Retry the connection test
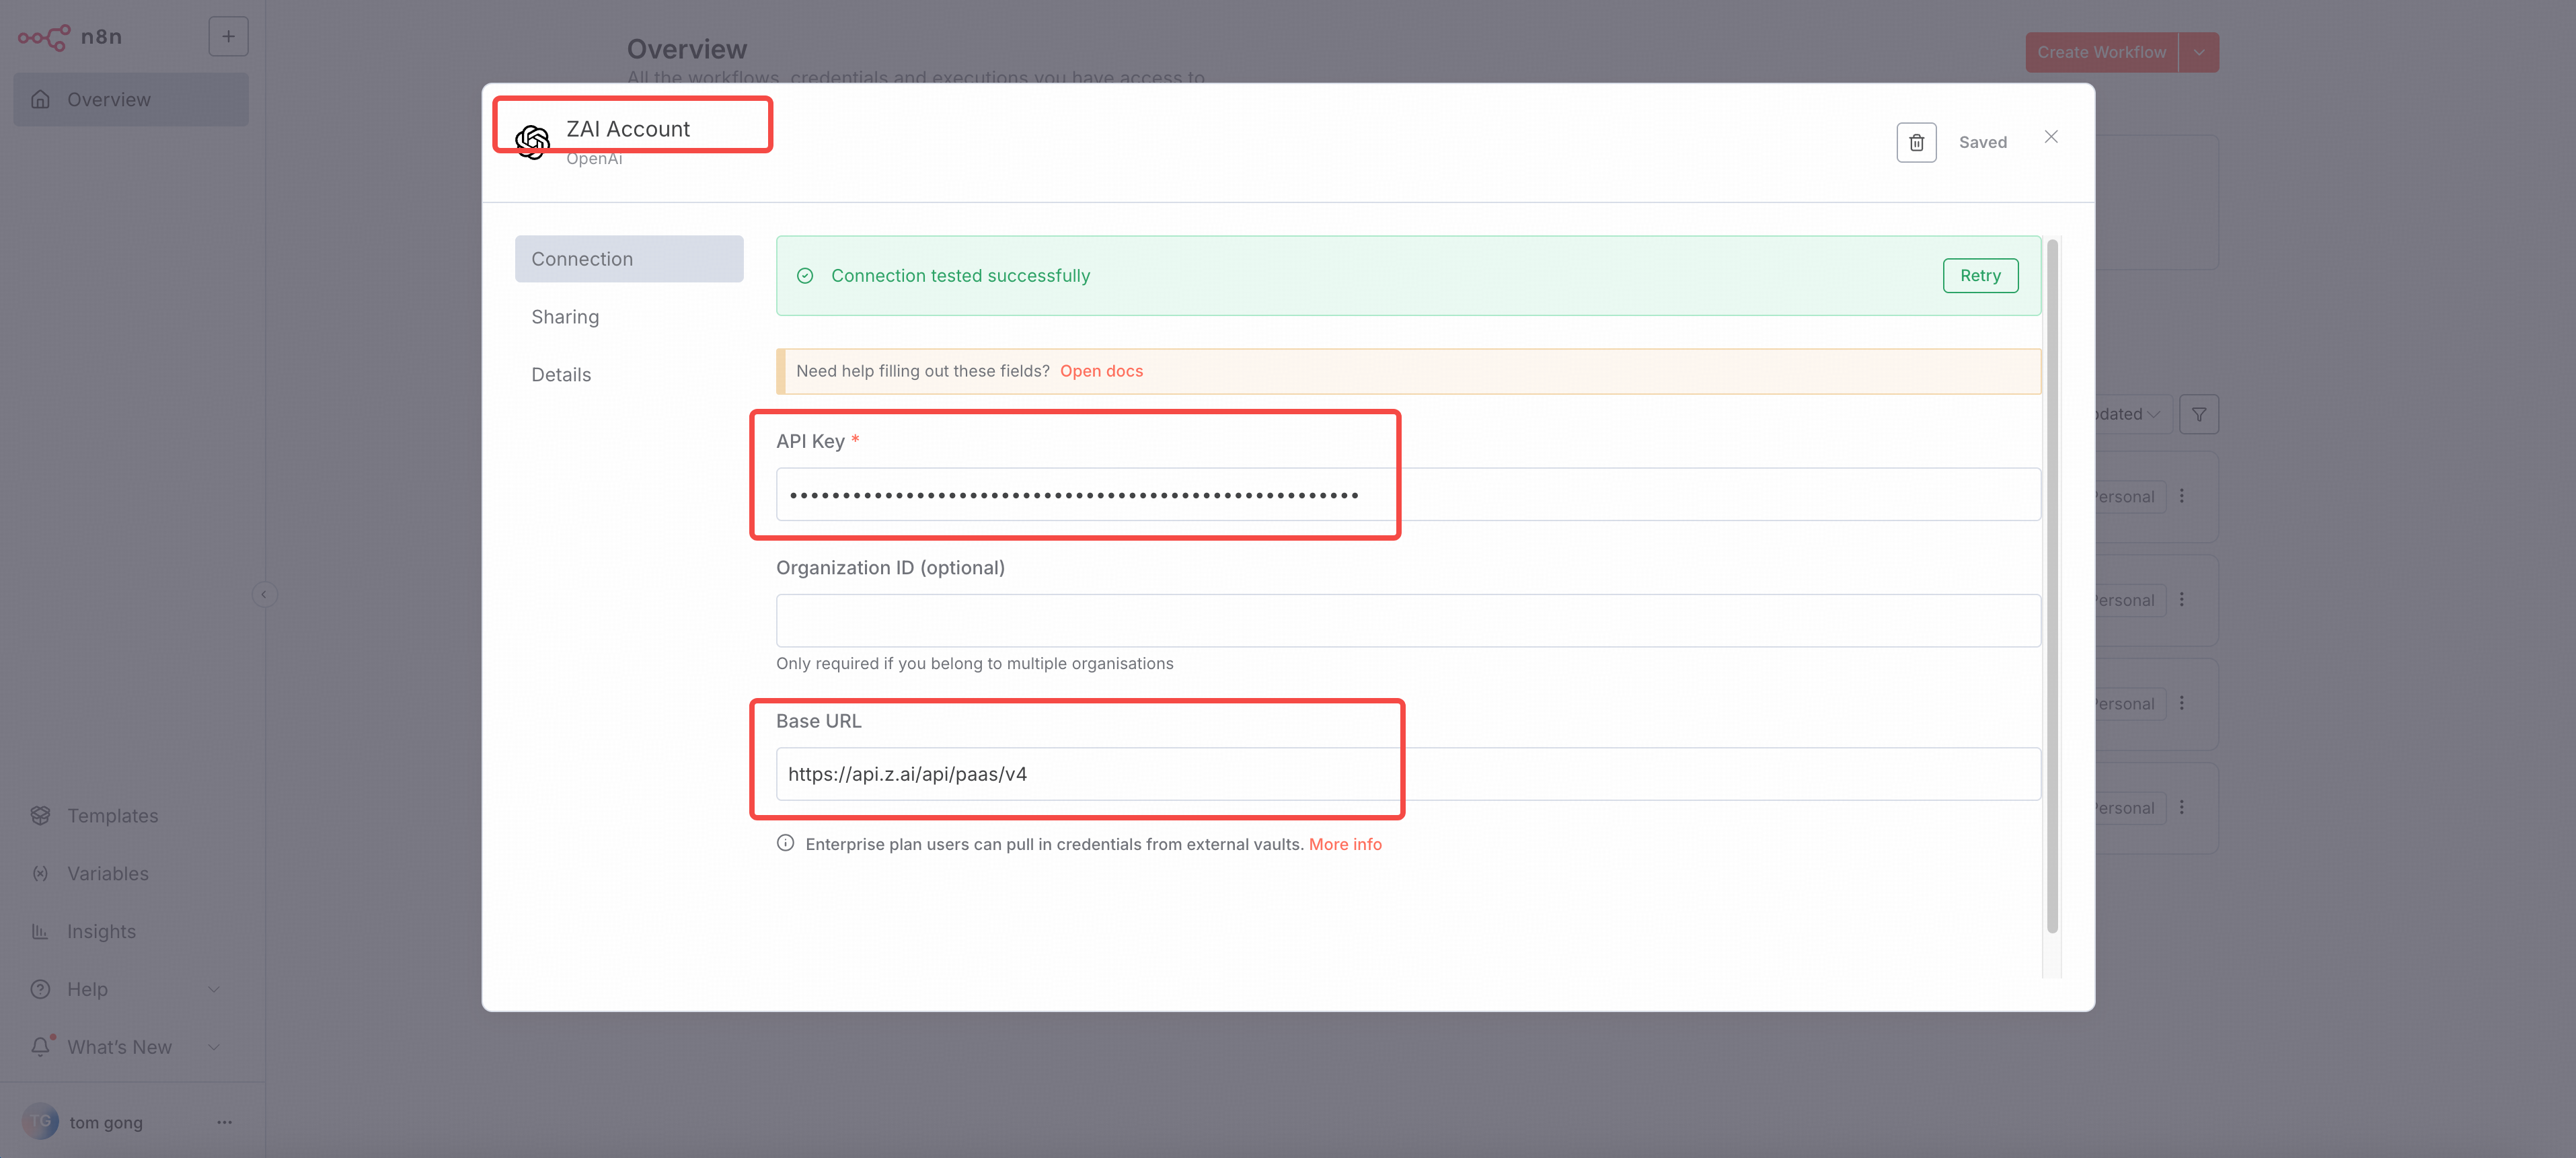The image size is (2576, 1158). [x=1979, y=276]
